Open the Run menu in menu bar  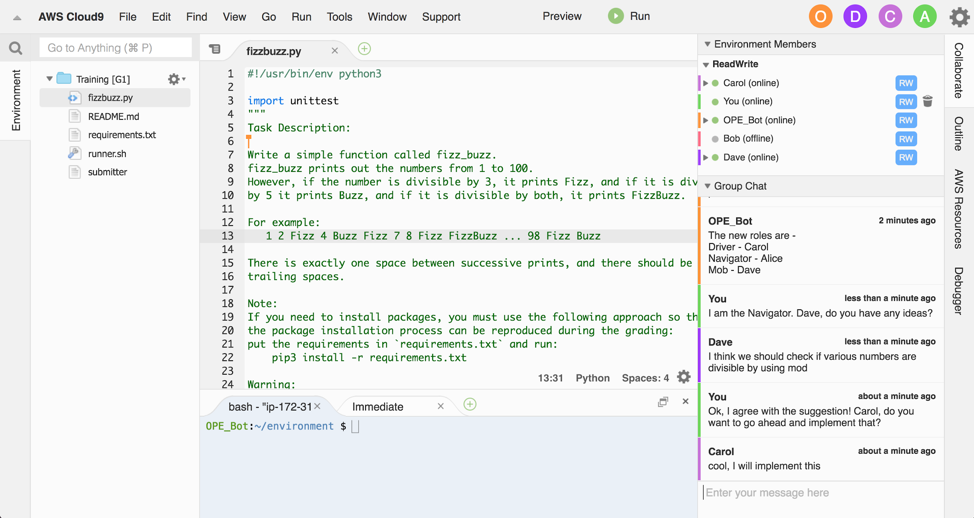coord(301,17)
